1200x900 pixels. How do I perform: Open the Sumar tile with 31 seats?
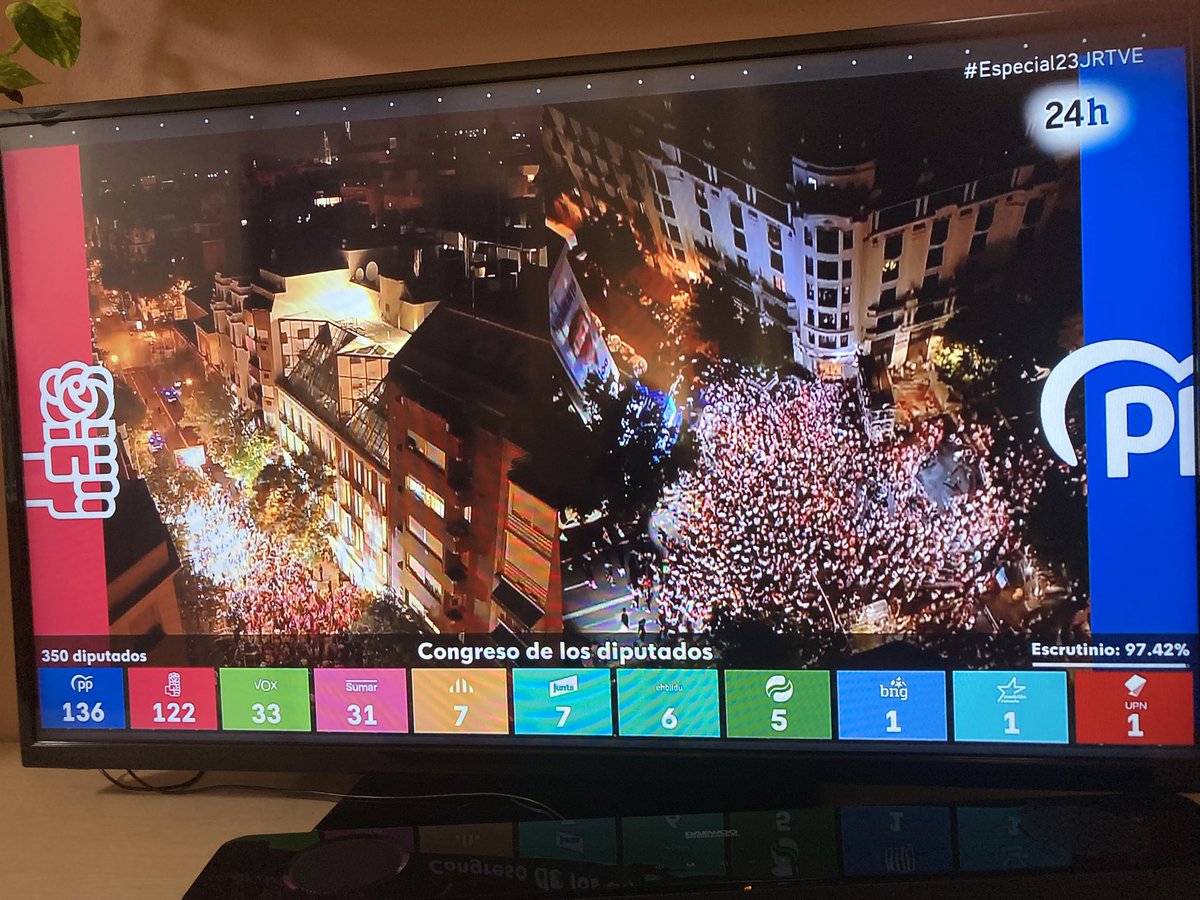click(x=361, y=700)
